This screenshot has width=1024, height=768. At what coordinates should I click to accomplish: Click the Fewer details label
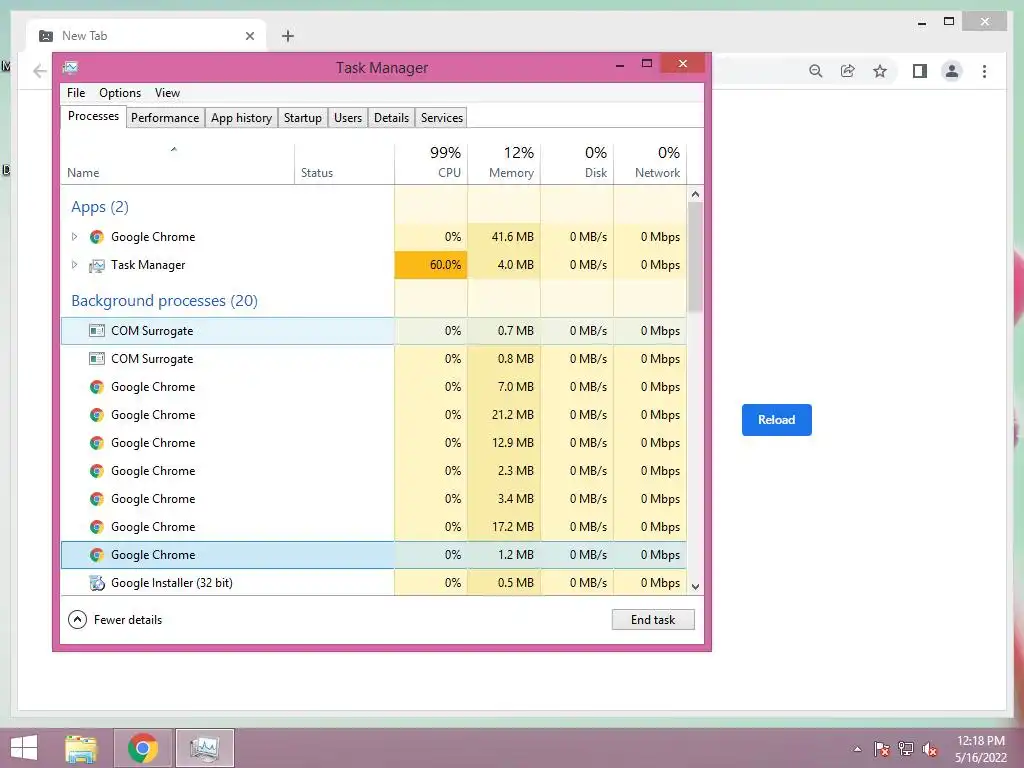[x=128, y=620]
